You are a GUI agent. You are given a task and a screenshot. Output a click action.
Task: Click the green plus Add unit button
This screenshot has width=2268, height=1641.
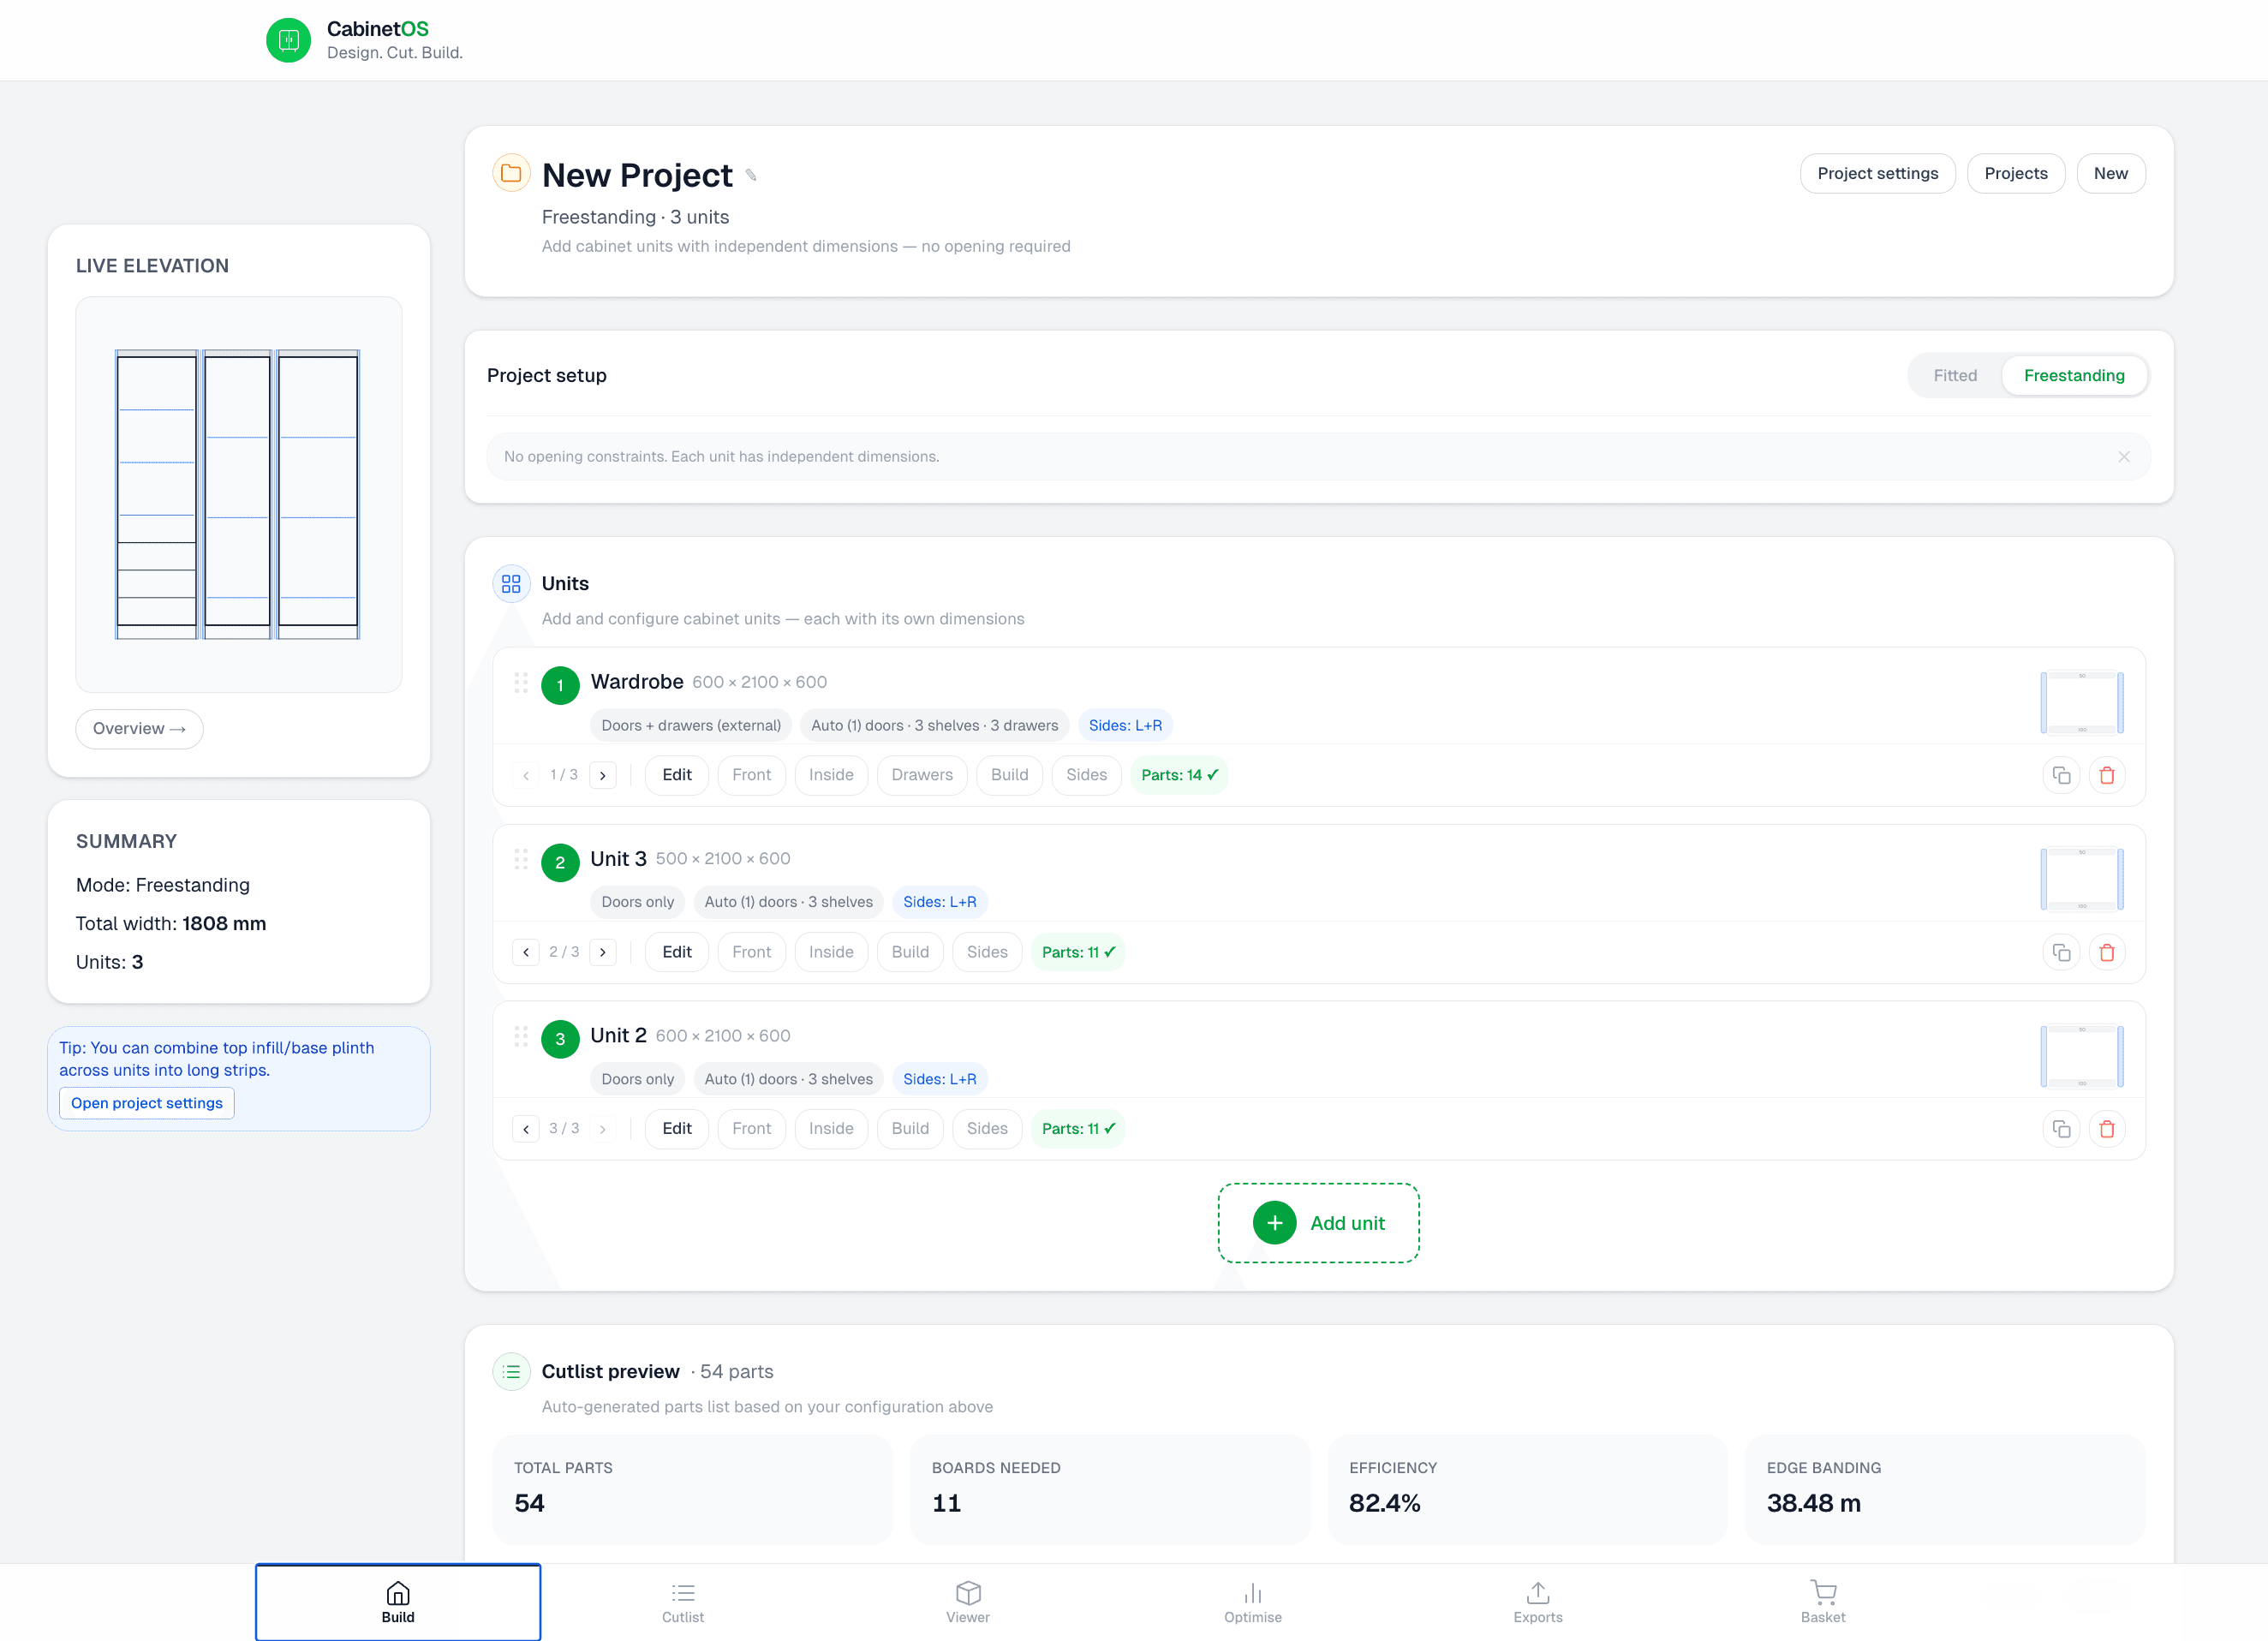[1318, 1223]
